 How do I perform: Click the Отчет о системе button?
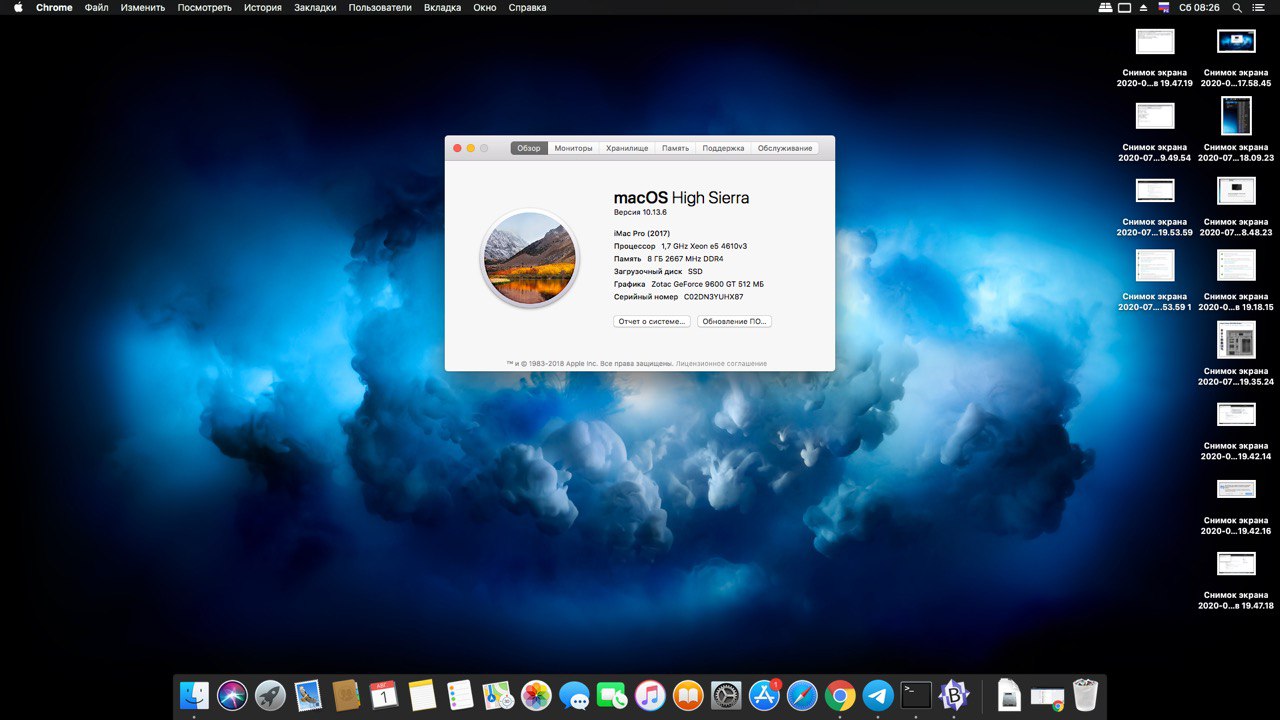click(x=652, y=321)
